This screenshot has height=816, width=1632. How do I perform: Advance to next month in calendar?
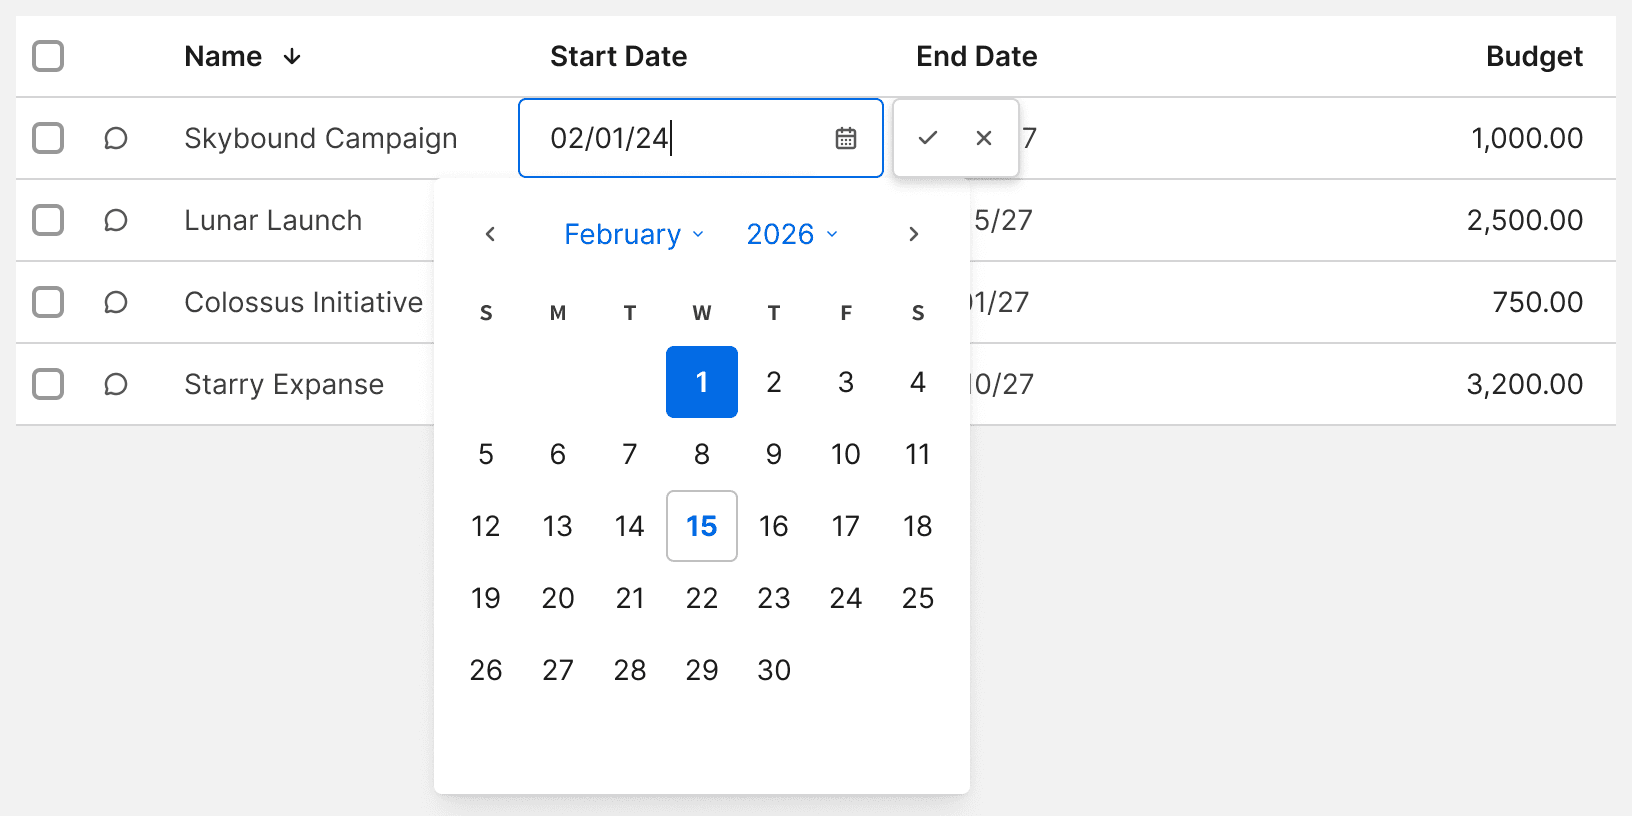[x=913, y=234]
